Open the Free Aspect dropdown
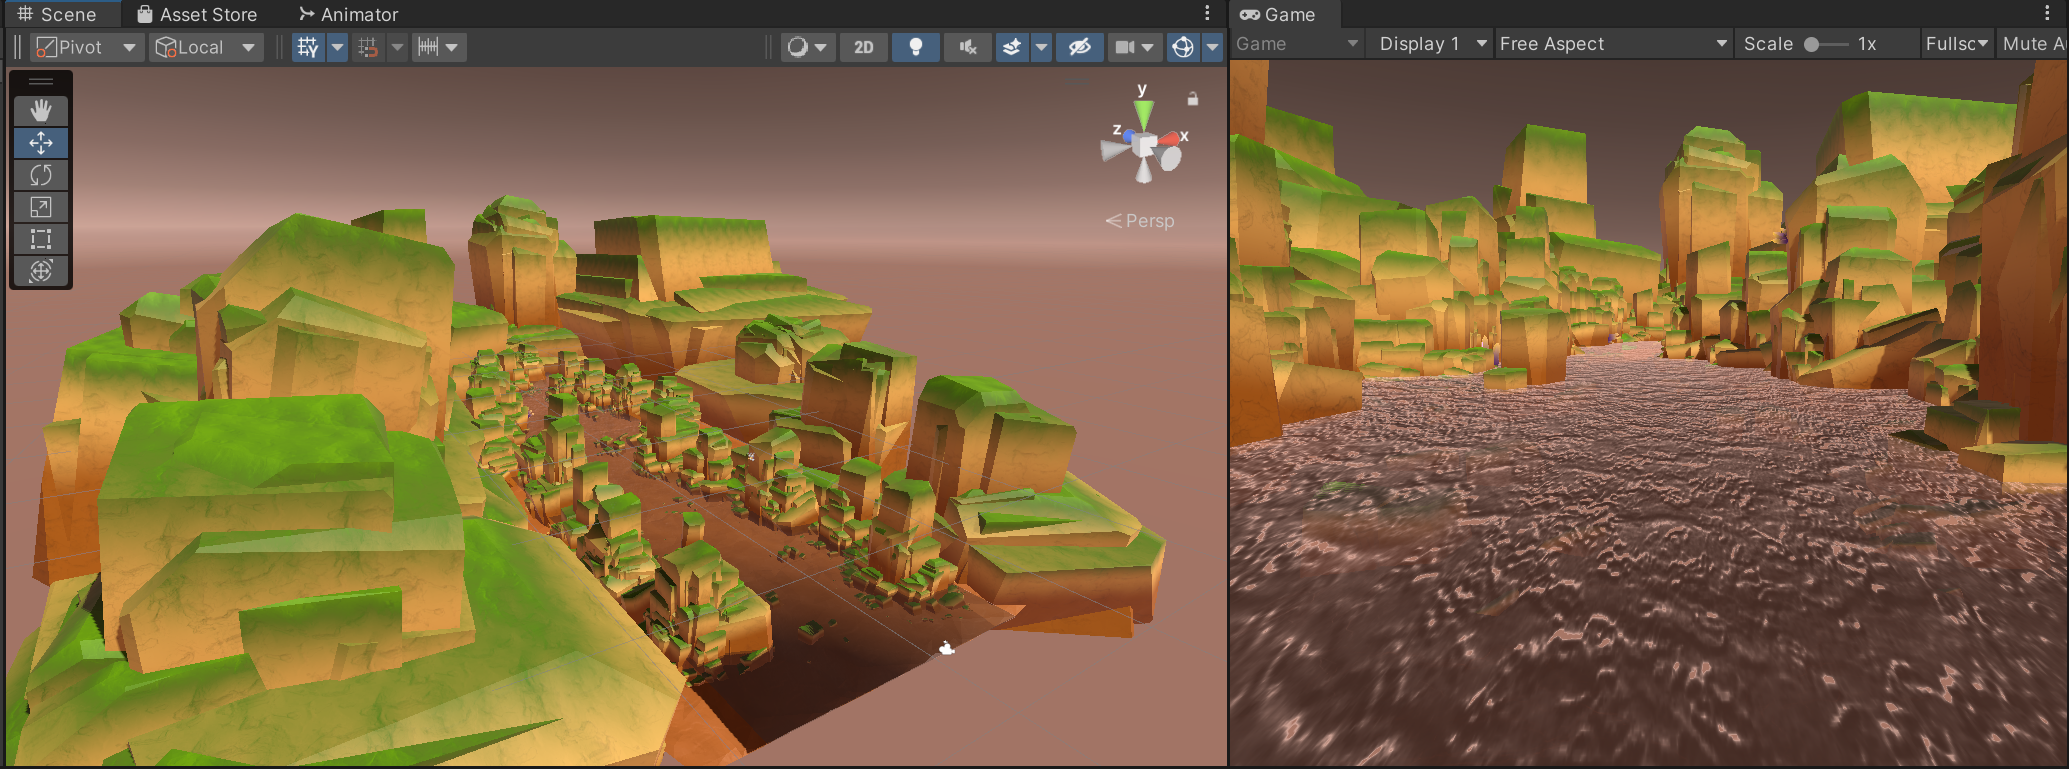This screenshot has width=2069, height=769. [1613, 44]
